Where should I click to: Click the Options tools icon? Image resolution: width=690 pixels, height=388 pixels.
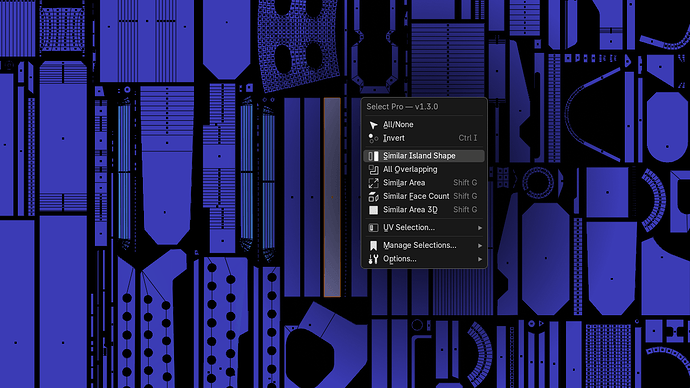click(x=373, y=259)
